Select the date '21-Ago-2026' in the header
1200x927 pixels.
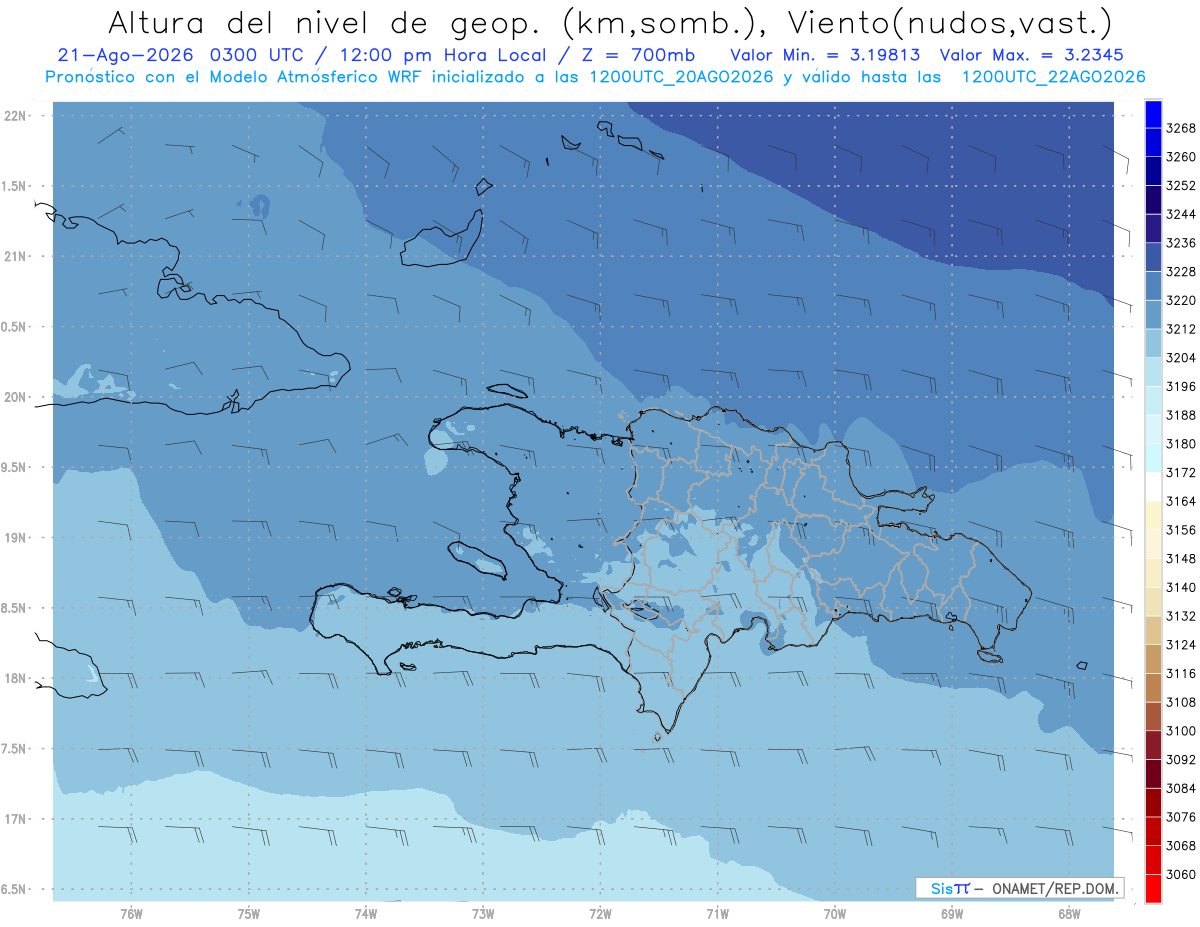pyautogui.click(x=124, y=55)
